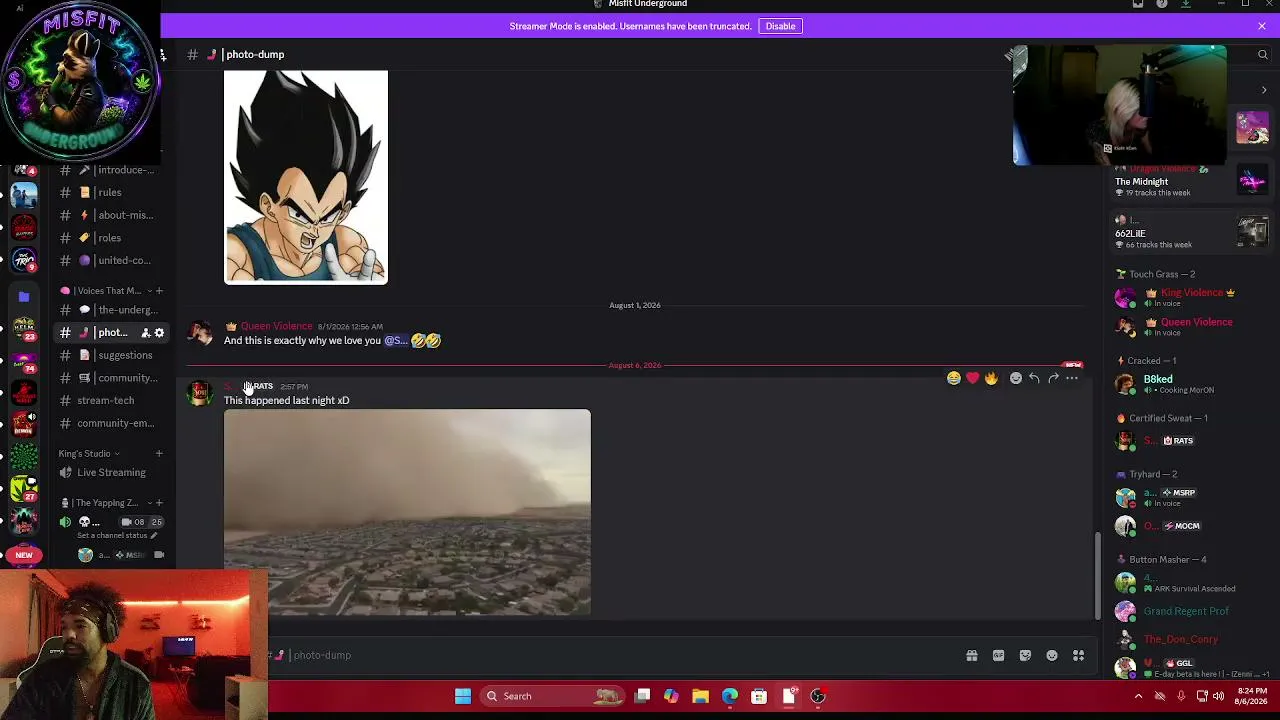This screenshot has height=720, width=1280.
Task: Disable Streamer Mode from the banner
Action: tap(780, 26)
